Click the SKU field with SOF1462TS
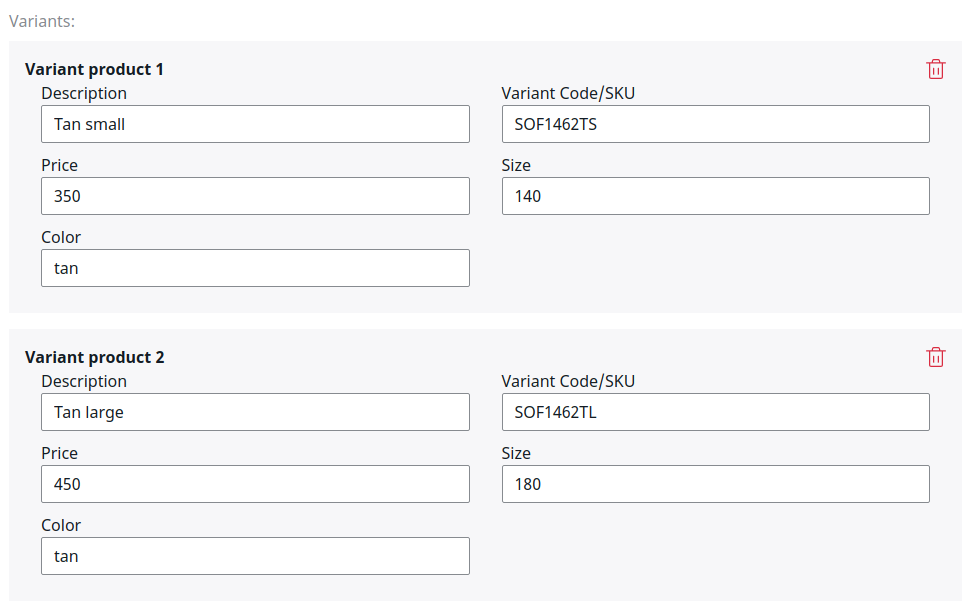 click(x=715, y=124)
